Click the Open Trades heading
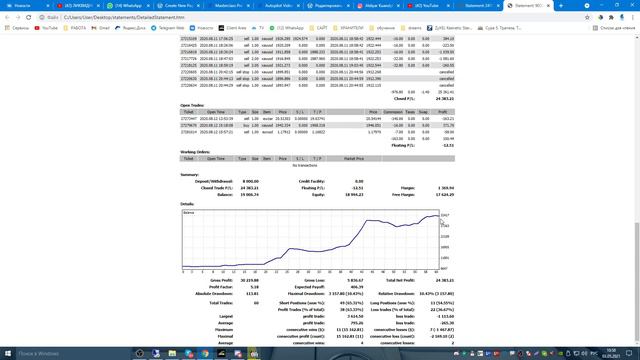The width and height of the screenshot is (640, 360). pyautogui.click(x=192, y=105)
